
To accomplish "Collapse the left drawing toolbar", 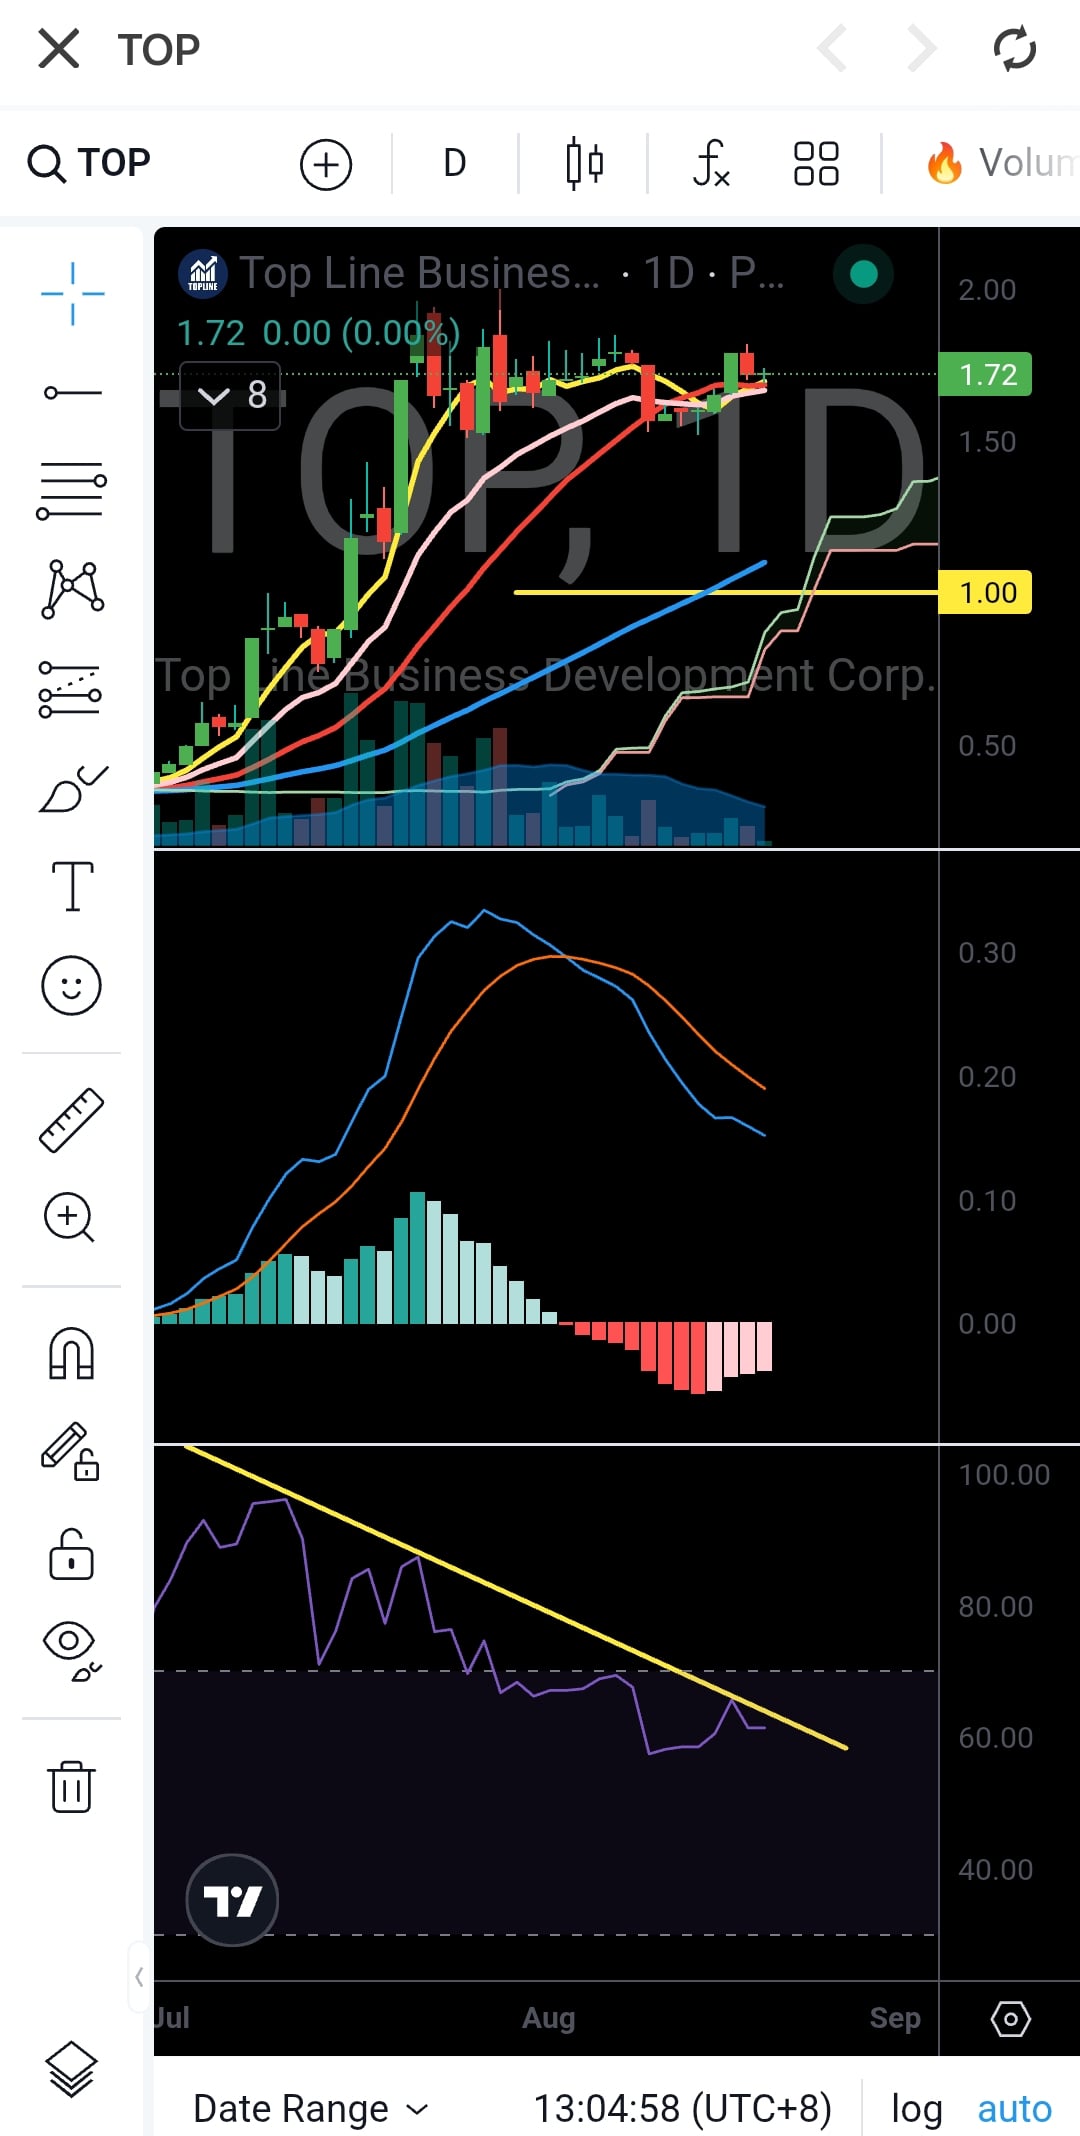I will 139,1976.
